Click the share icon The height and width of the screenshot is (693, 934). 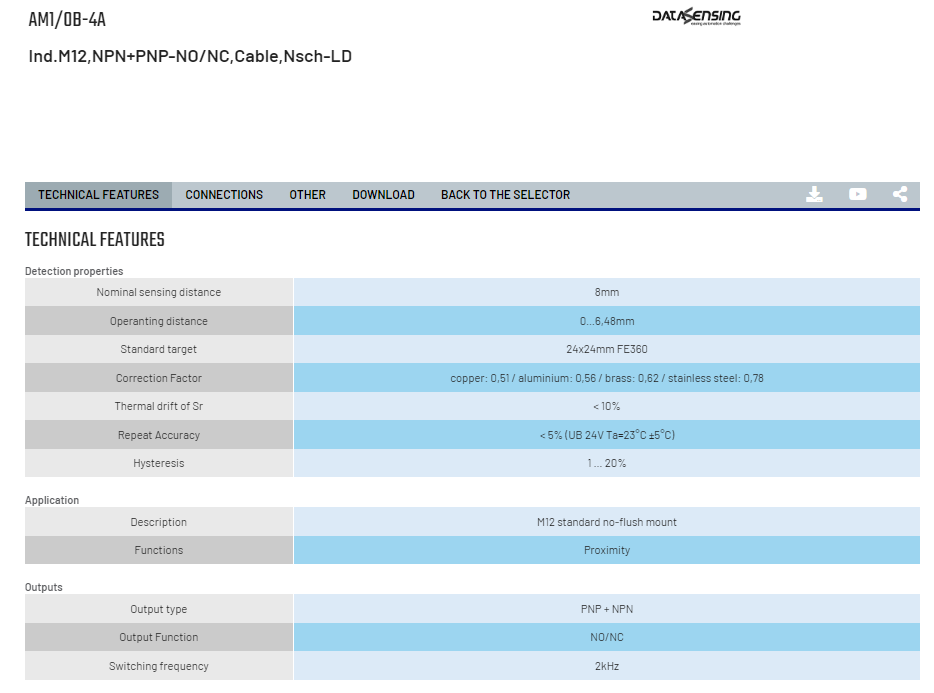pos(900,194)
